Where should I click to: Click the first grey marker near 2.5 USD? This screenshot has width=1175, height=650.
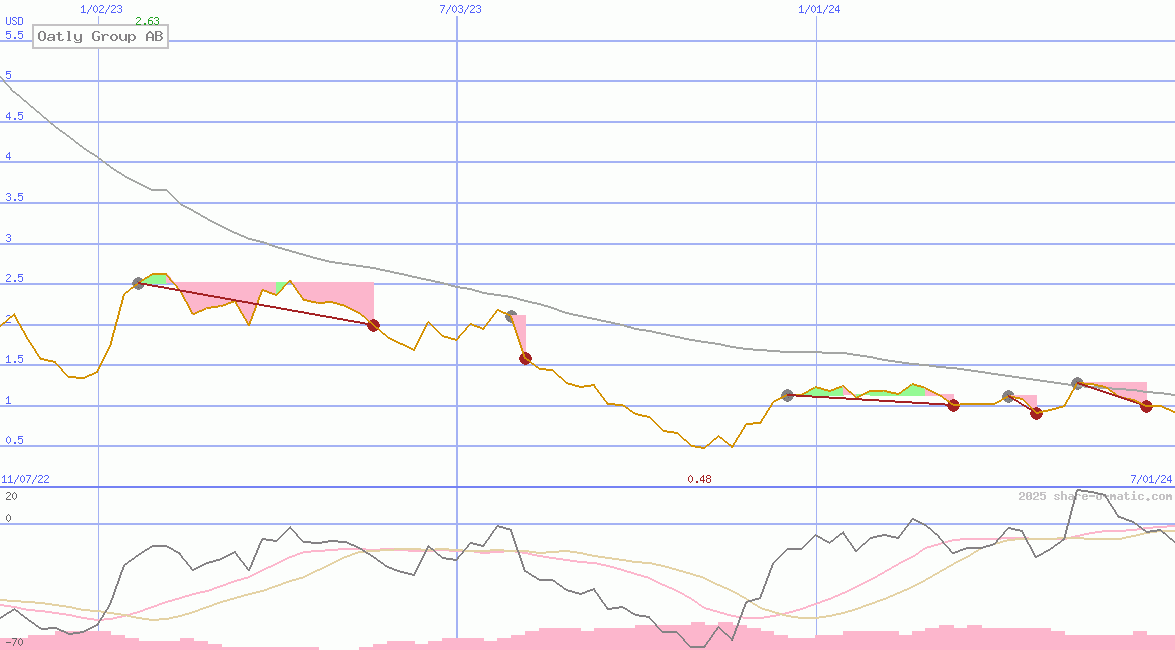(x=139, y=284)
